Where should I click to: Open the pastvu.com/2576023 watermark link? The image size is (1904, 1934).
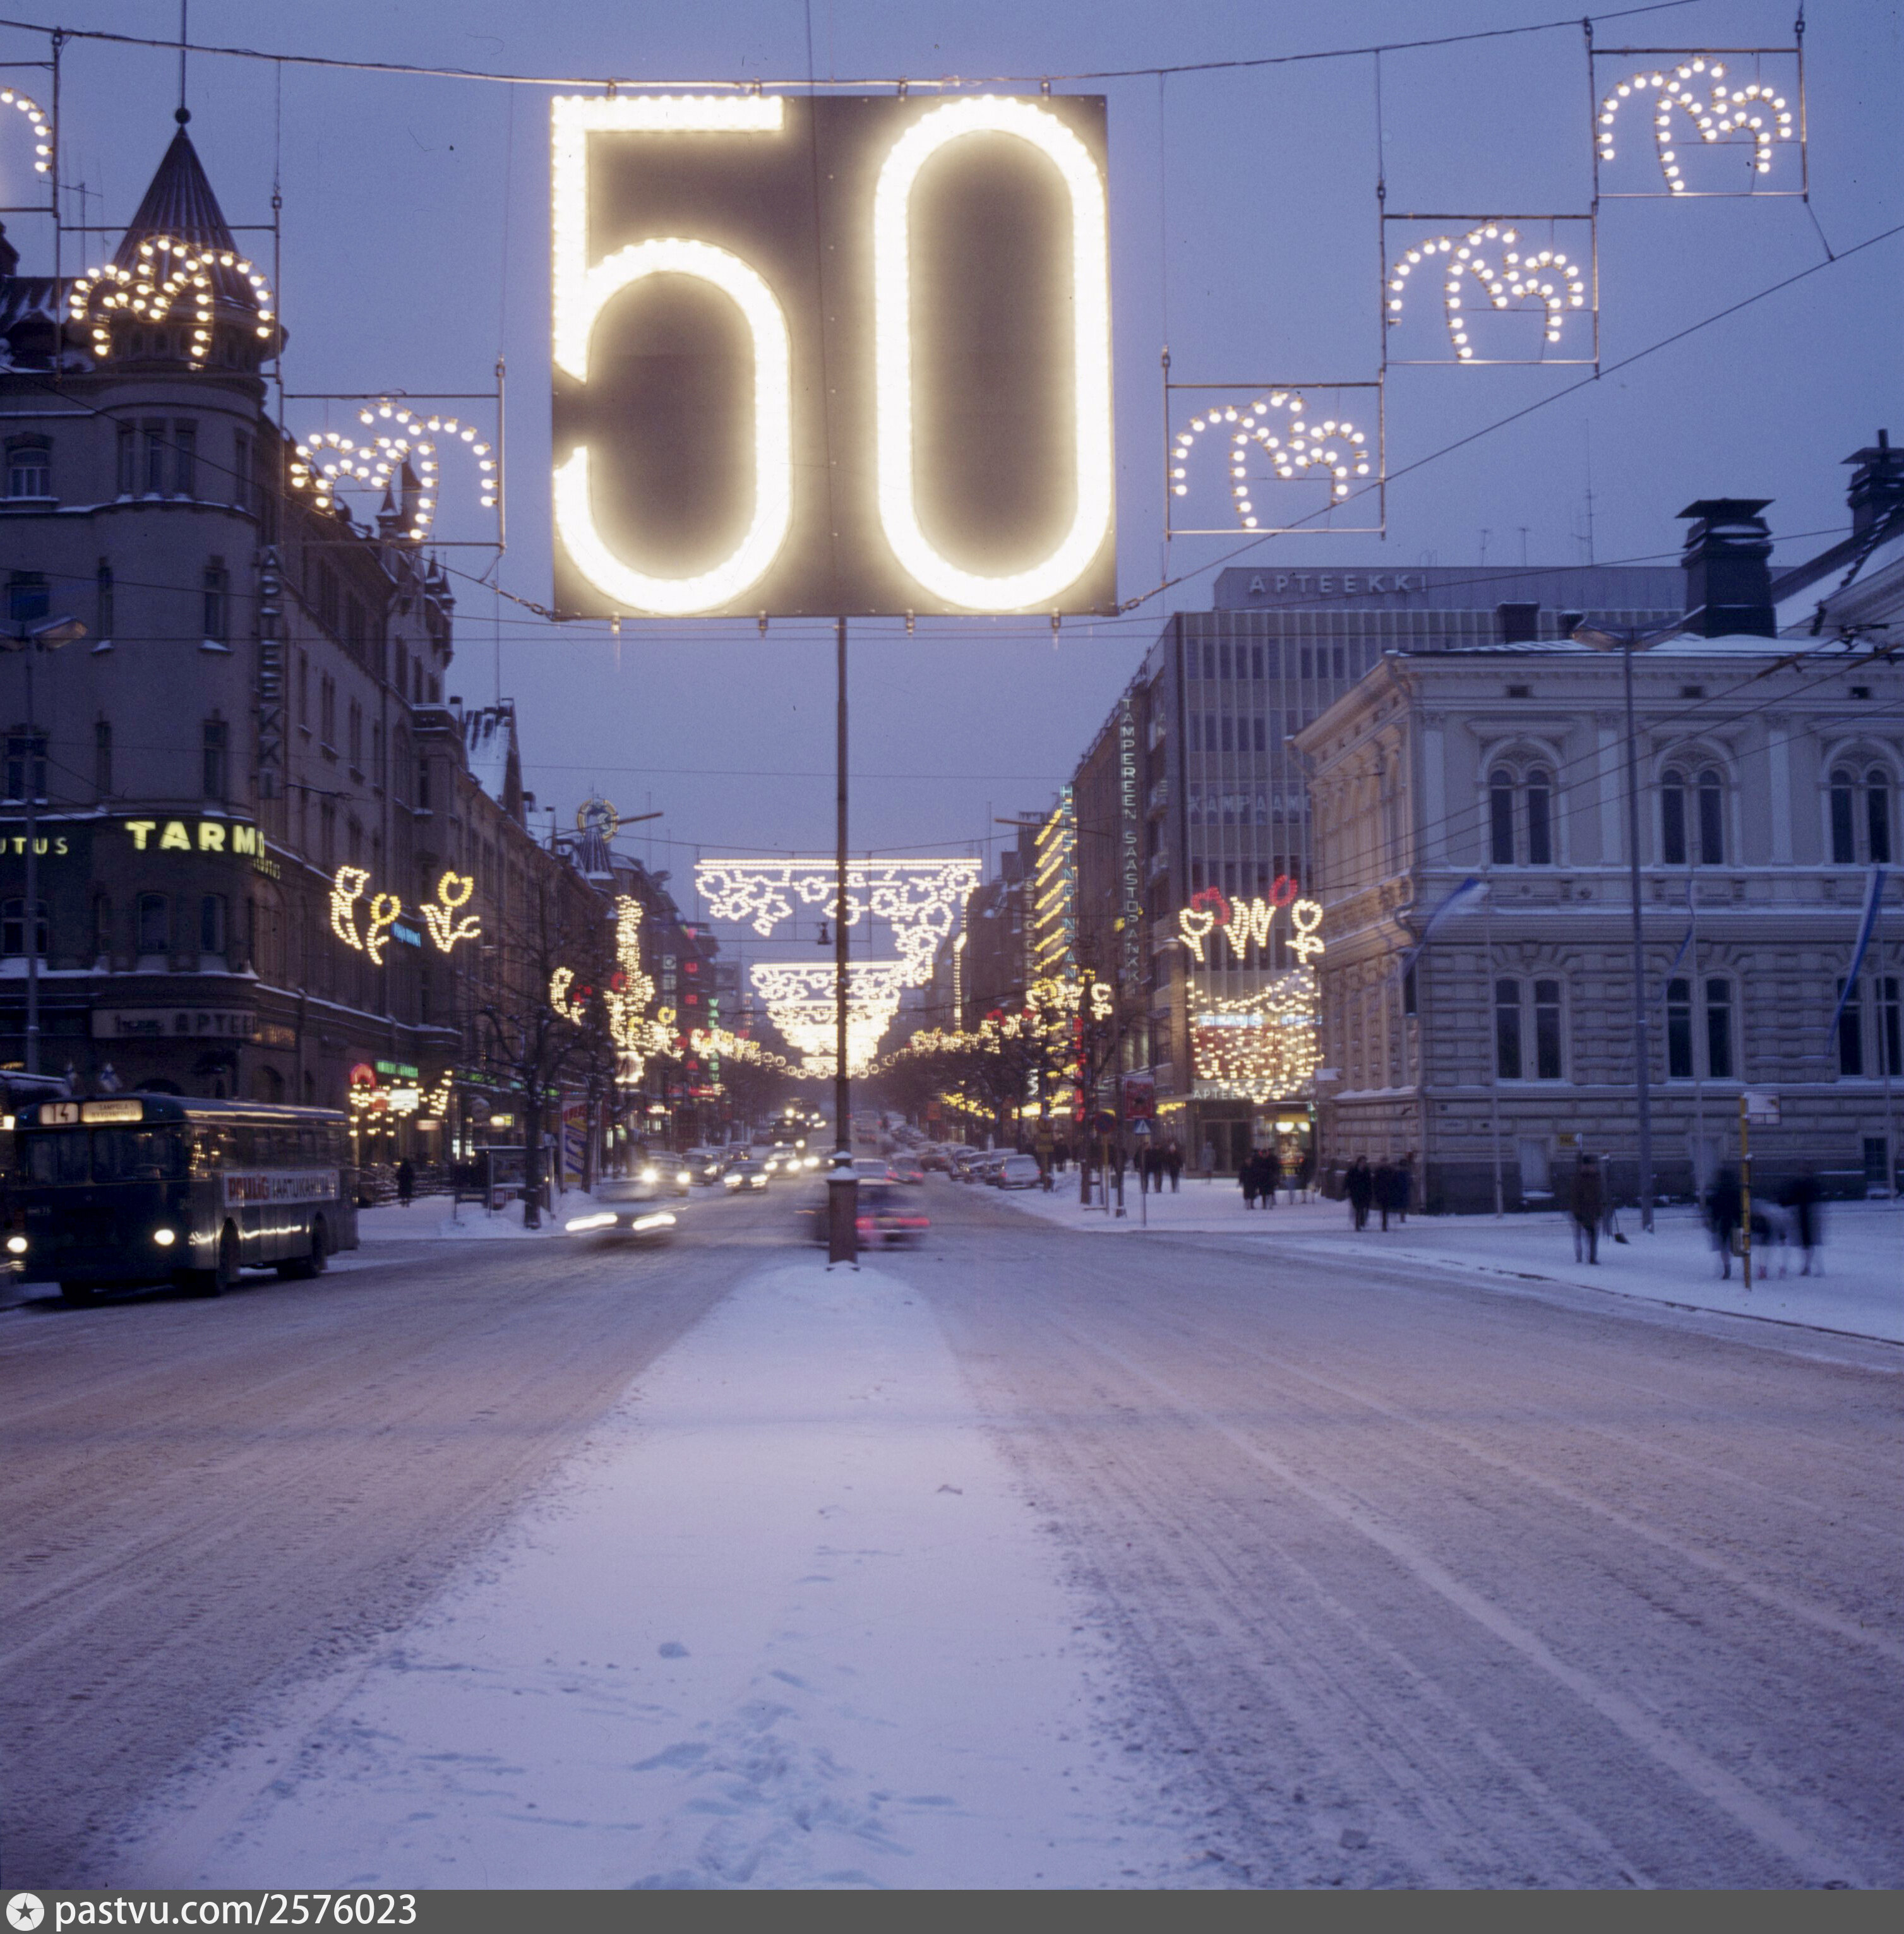(x=235, y=1911)
